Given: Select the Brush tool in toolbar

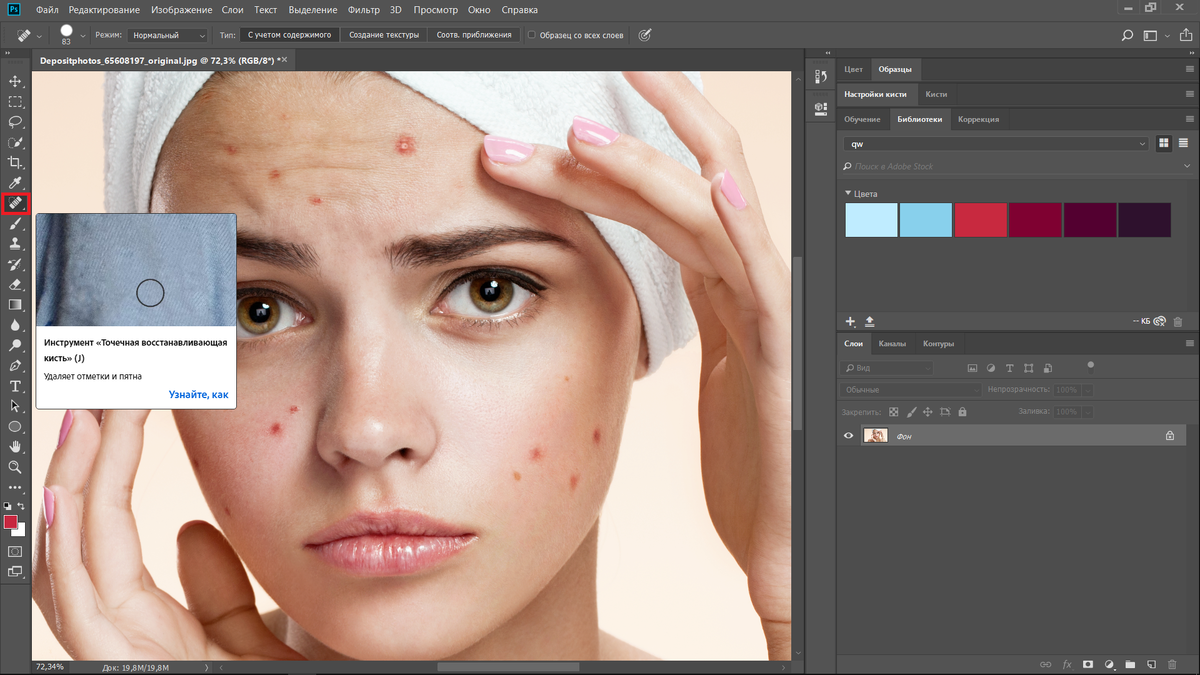Looking at the screenshot, I should pyautogui.click(x=15, y=224).
